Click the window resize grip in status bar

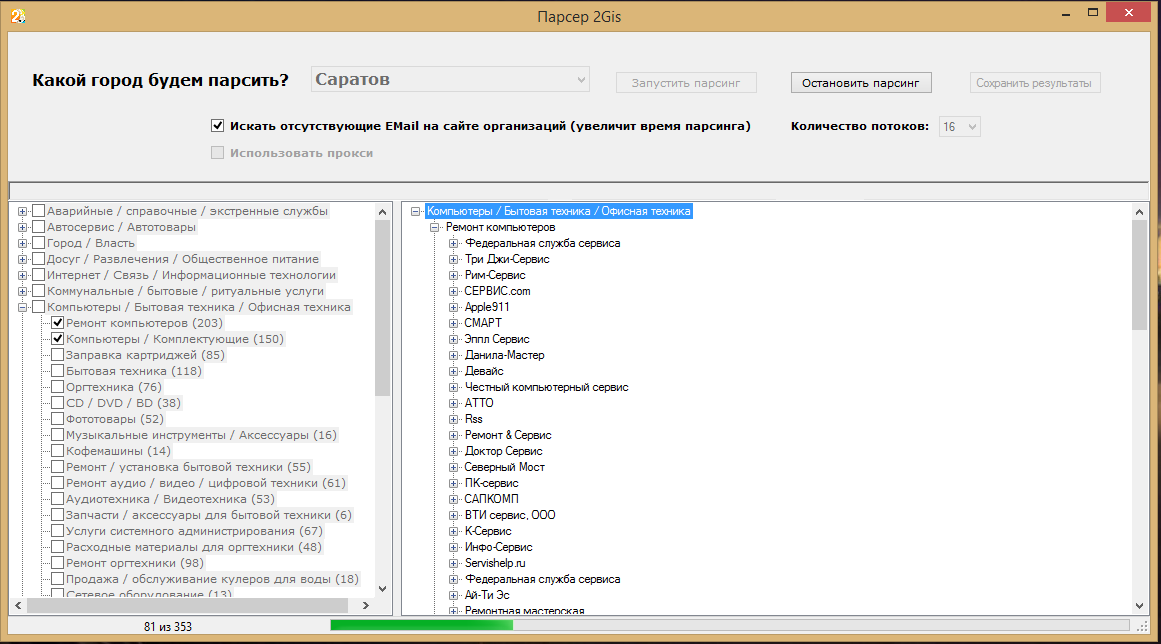click(1143, 626)
